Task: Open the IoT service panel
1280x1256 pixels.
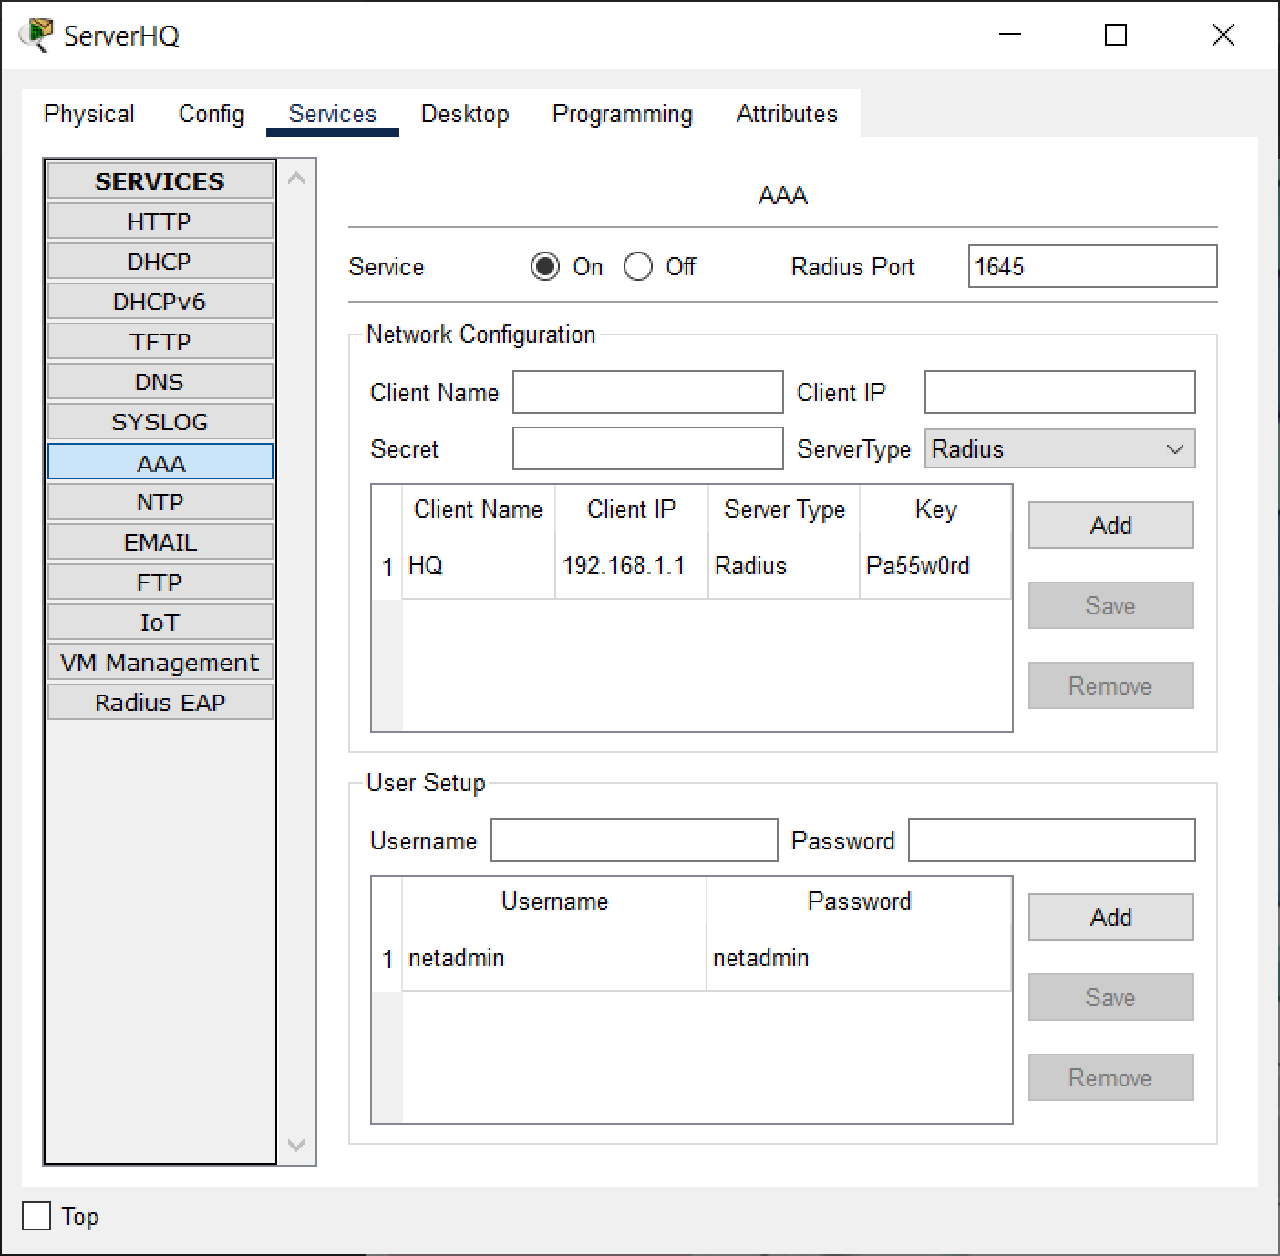Action: click(159, 621)
